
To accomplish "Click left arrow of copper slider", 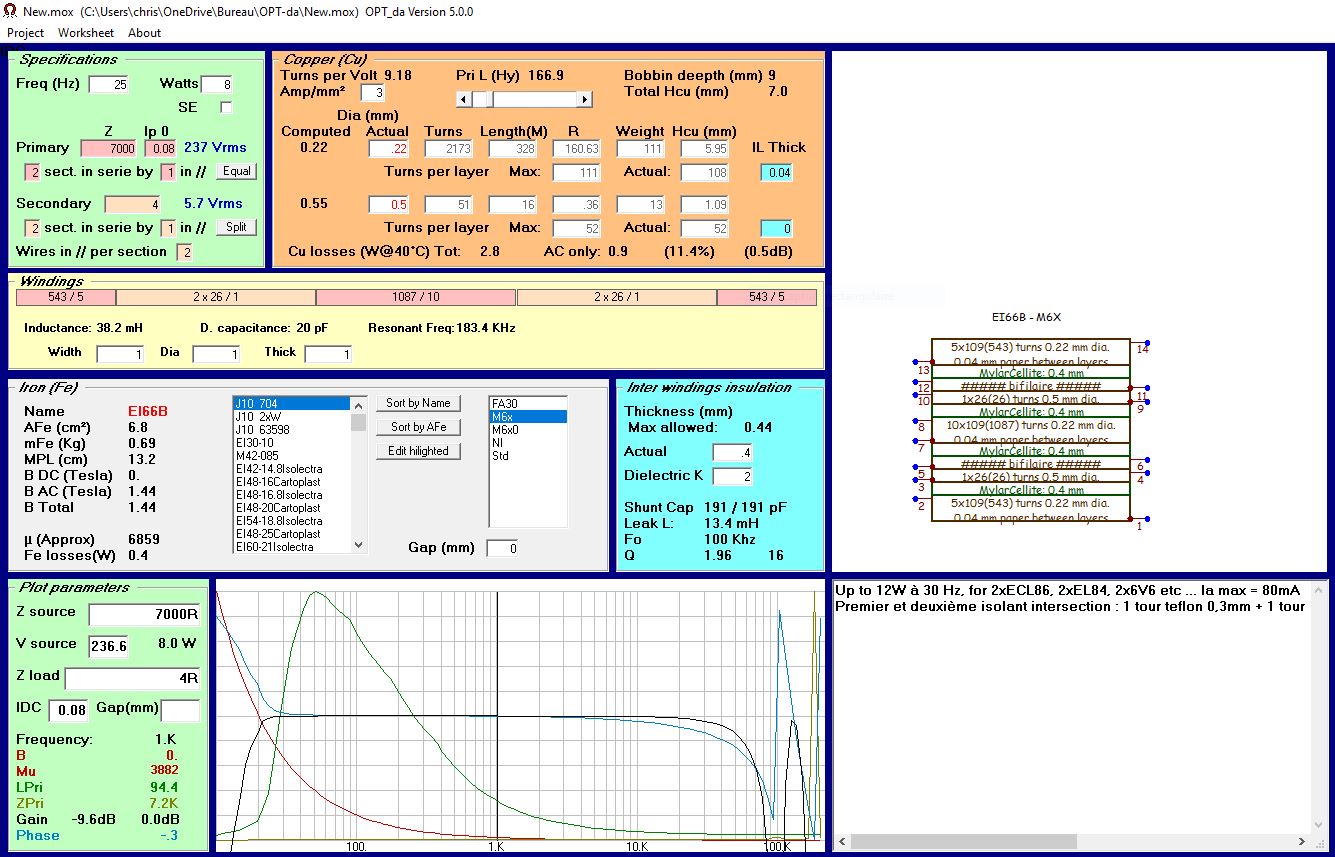I will point(463,99).
